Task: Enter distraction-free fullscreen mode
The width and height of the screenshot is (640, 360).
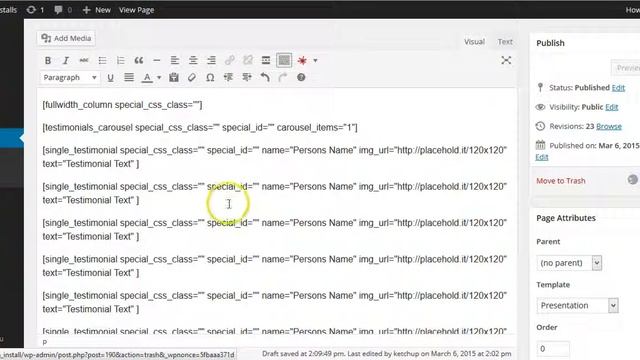Action: (x=506, y=60)
